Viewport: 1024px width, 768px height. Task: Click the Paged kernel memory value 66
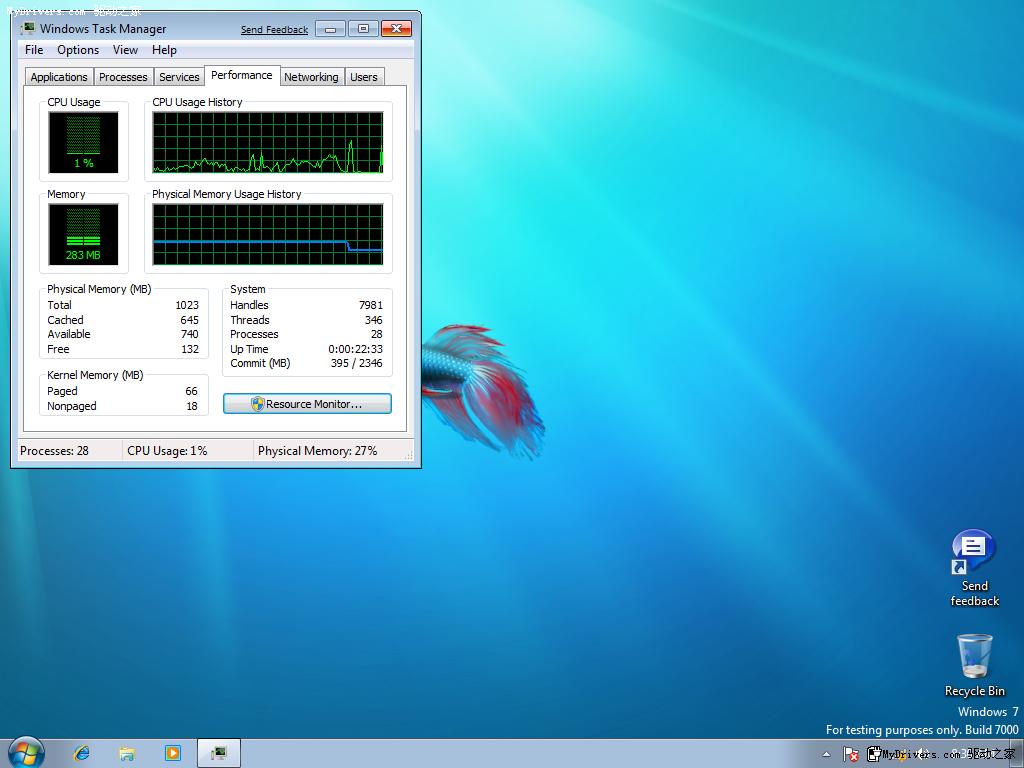pos(191,391)
